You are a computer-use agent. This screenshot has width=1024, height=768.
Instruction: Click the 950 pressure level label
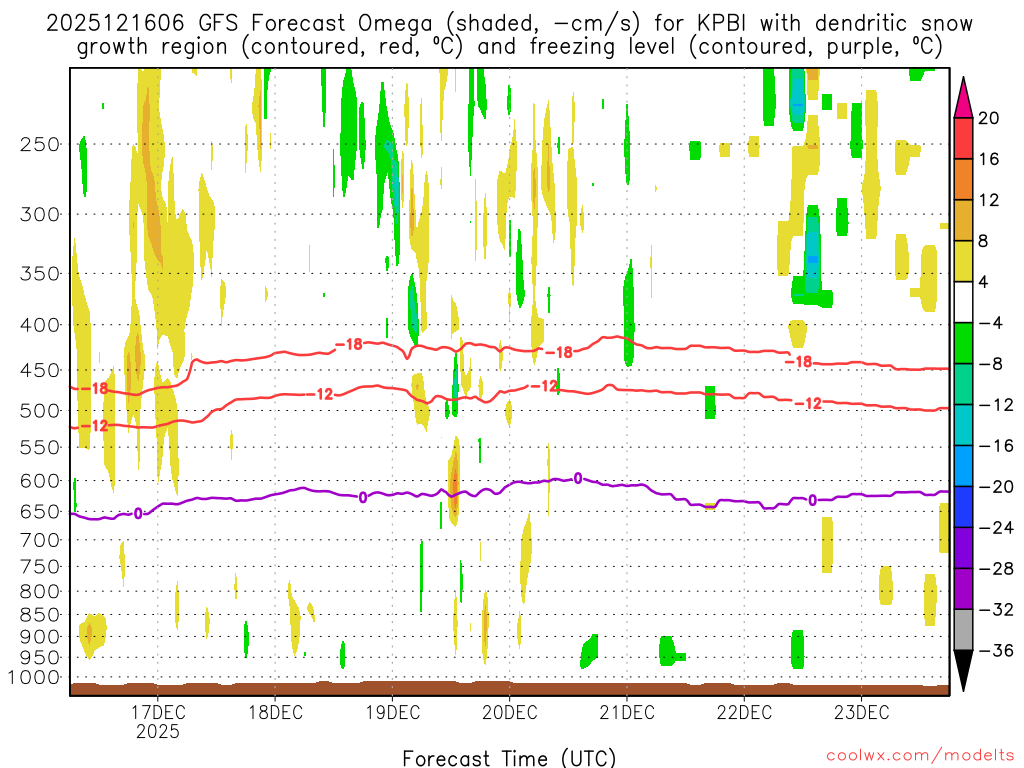[x=40, y=658]
